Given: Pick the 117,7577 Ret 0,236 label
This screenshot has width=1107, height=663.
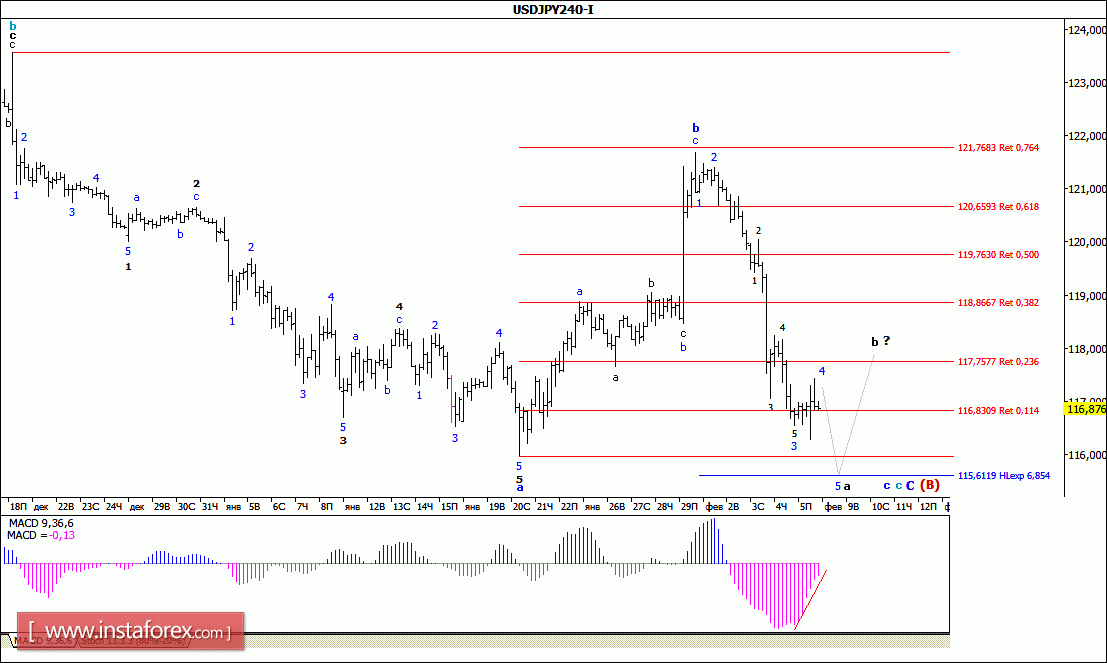Looking at the screenshot, I should [x=998, y=362].
